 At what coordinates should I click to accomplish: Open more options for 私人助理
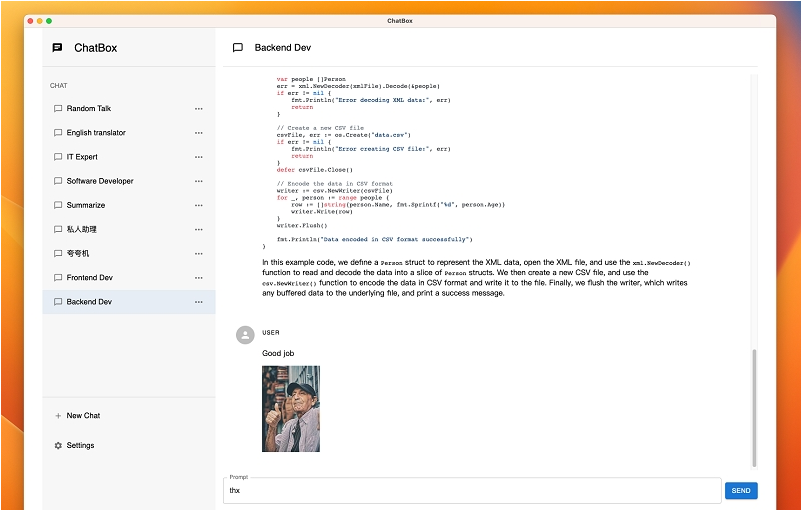click(x=198, y=229)
